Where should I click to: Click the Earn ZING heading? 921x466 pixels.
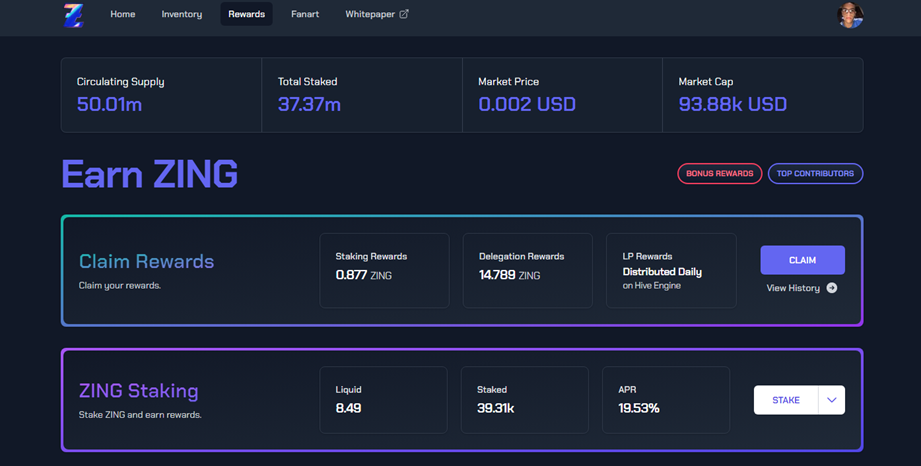tap(149, 174)
